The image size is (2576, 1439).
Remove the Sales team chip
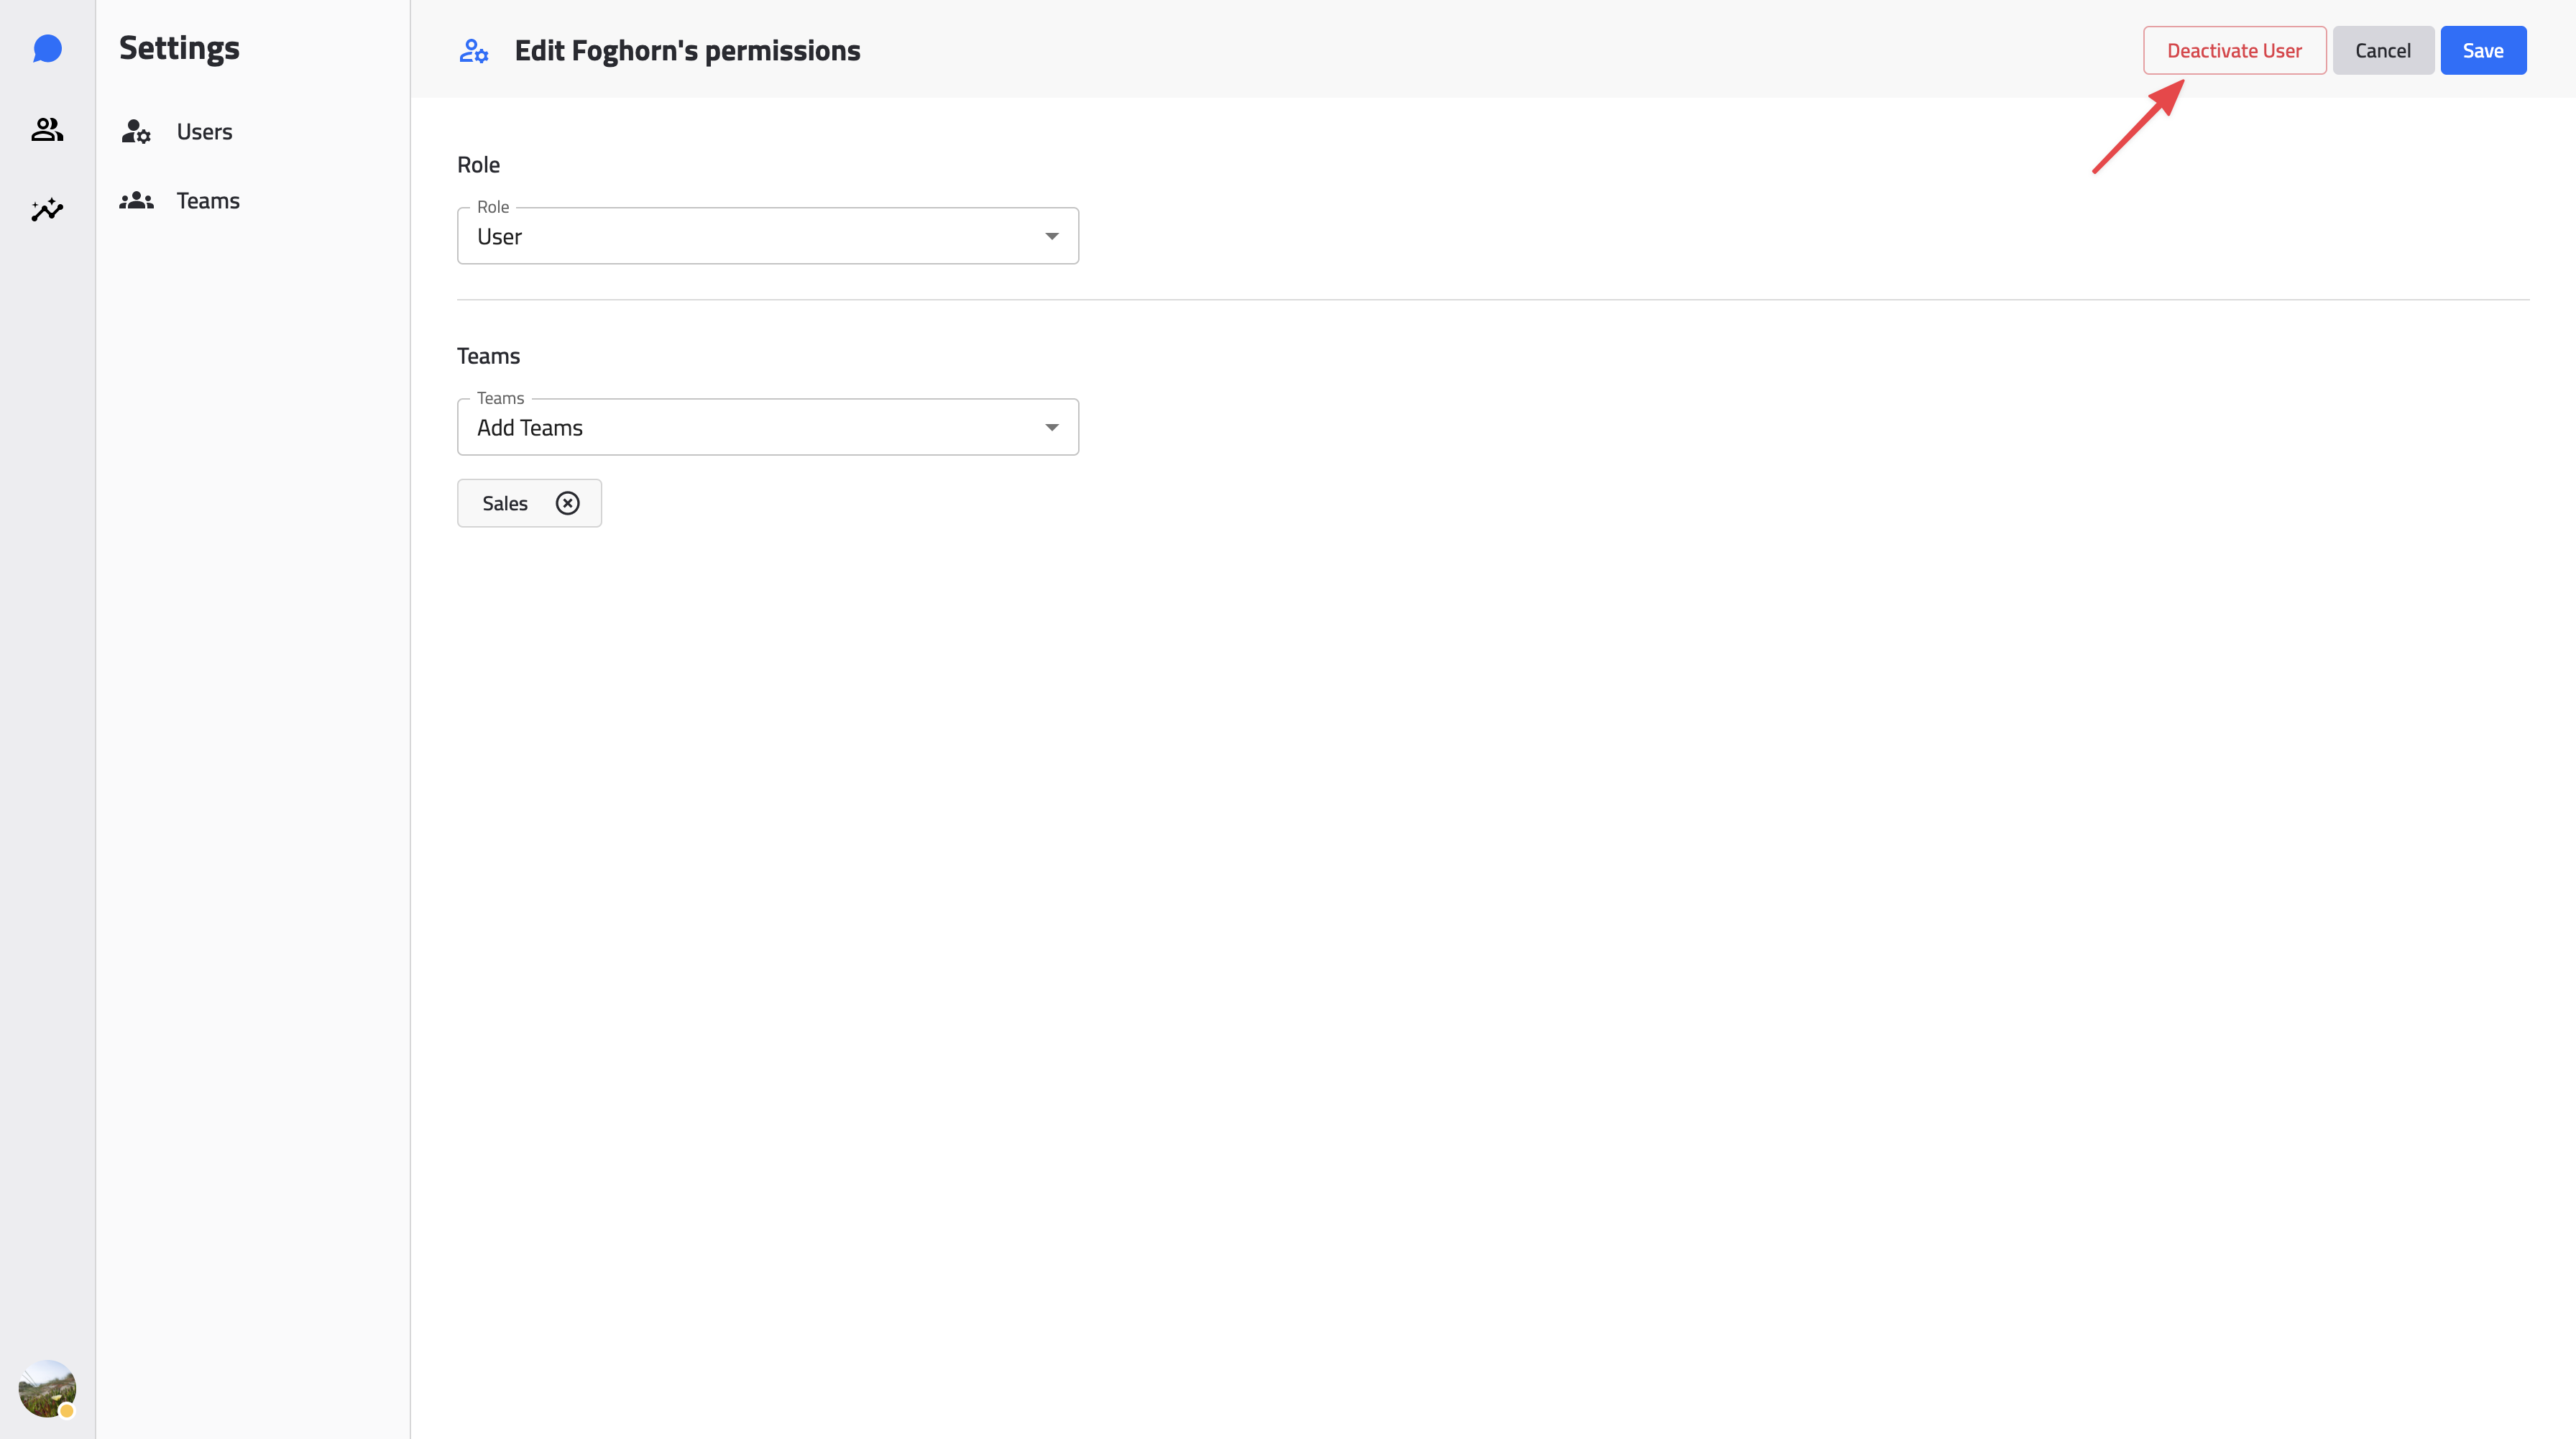point(567,503)
